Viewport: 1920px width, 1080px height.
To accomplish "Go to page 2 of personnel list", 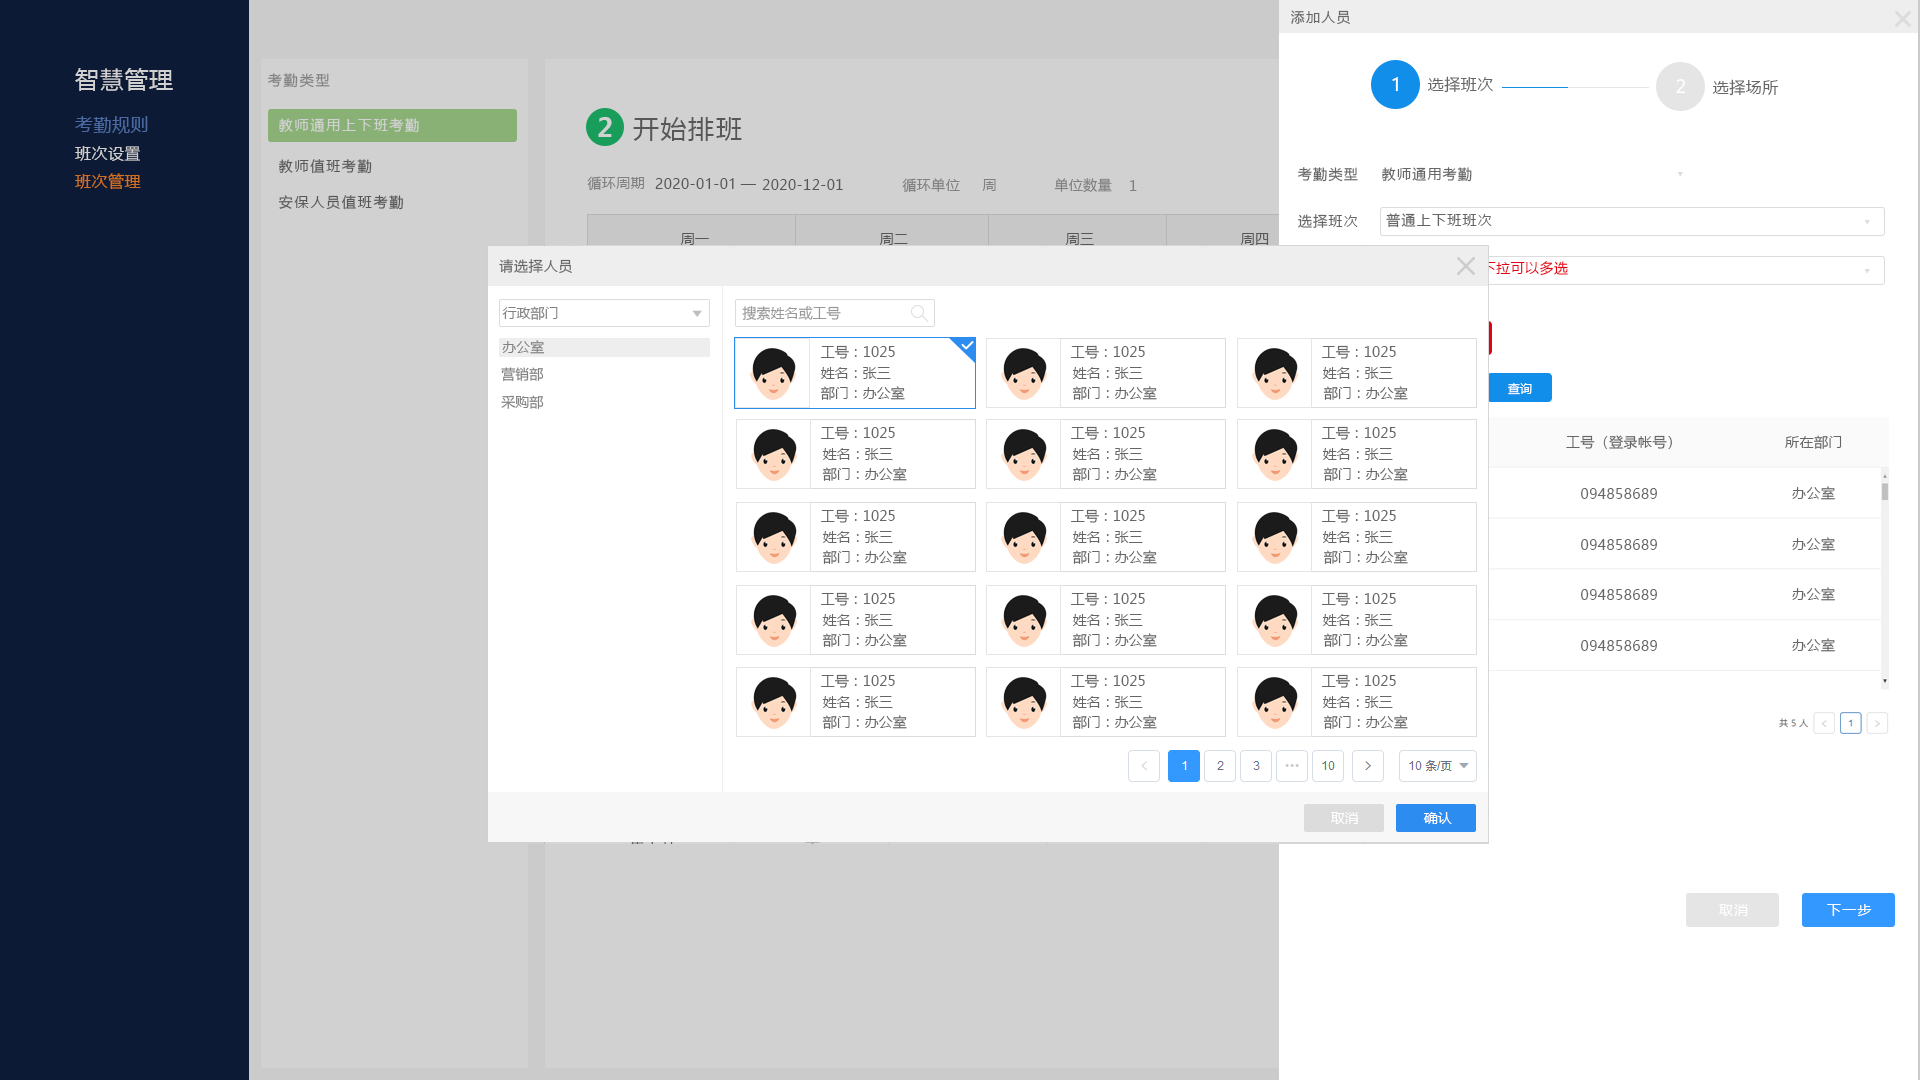I will [1219, 766].
